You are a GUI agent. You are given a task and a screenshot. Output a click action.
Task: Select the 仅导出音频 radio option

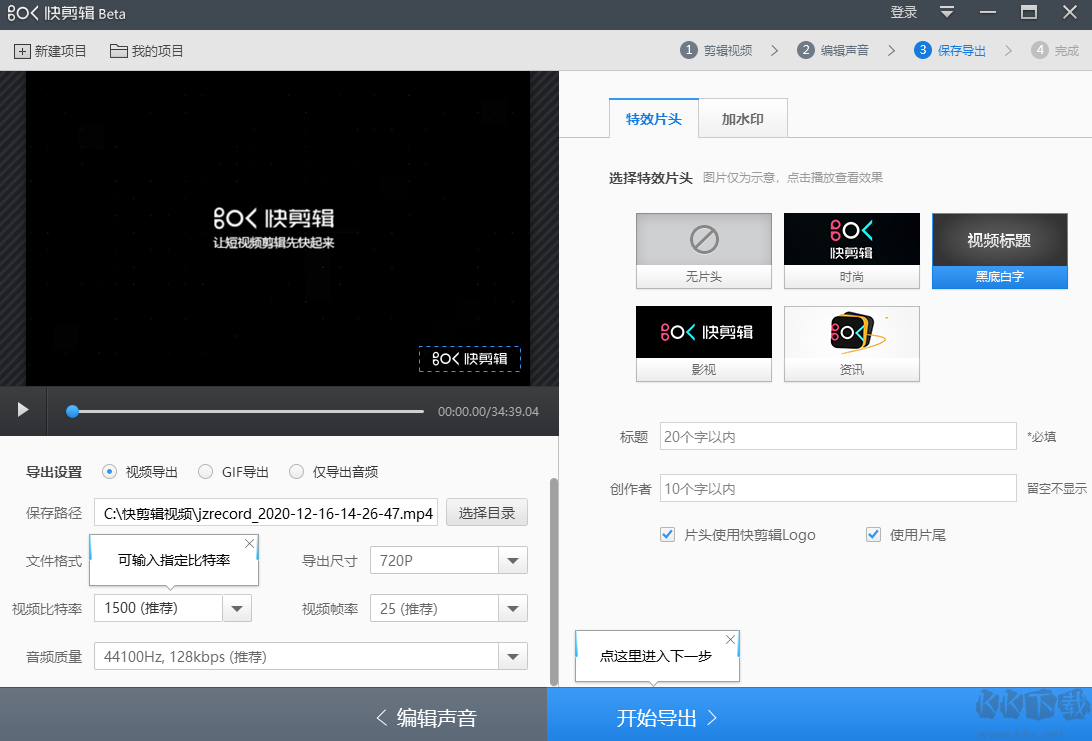pyautogui.click(x=296, y=472)
